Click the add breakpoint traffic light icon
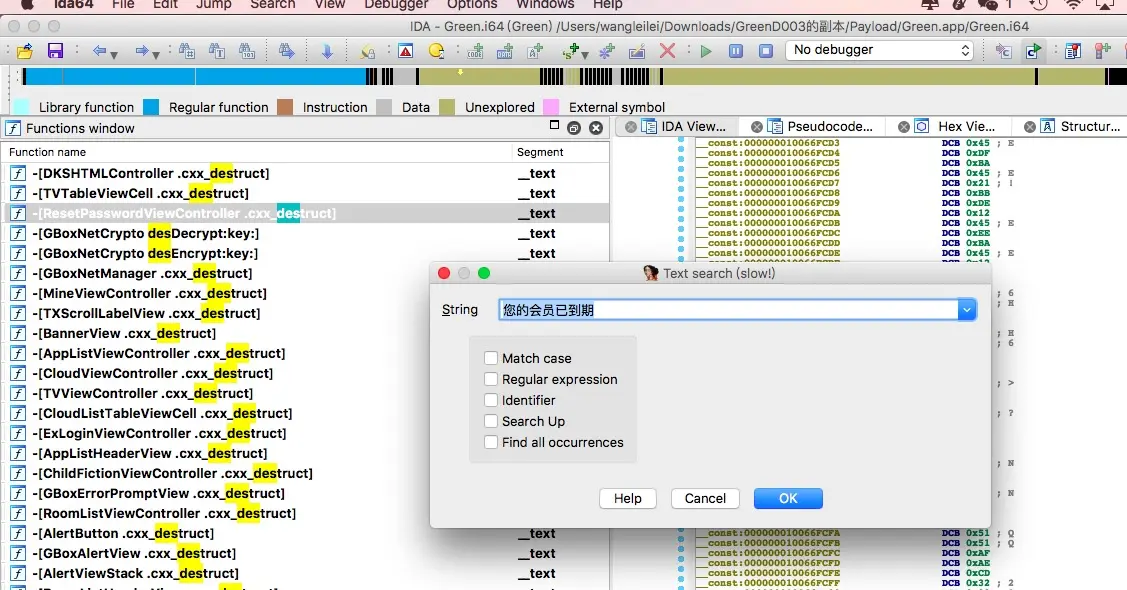The width and height of the screenshot is (1127, 590). pyautogui.click(x=1103, y=51)
